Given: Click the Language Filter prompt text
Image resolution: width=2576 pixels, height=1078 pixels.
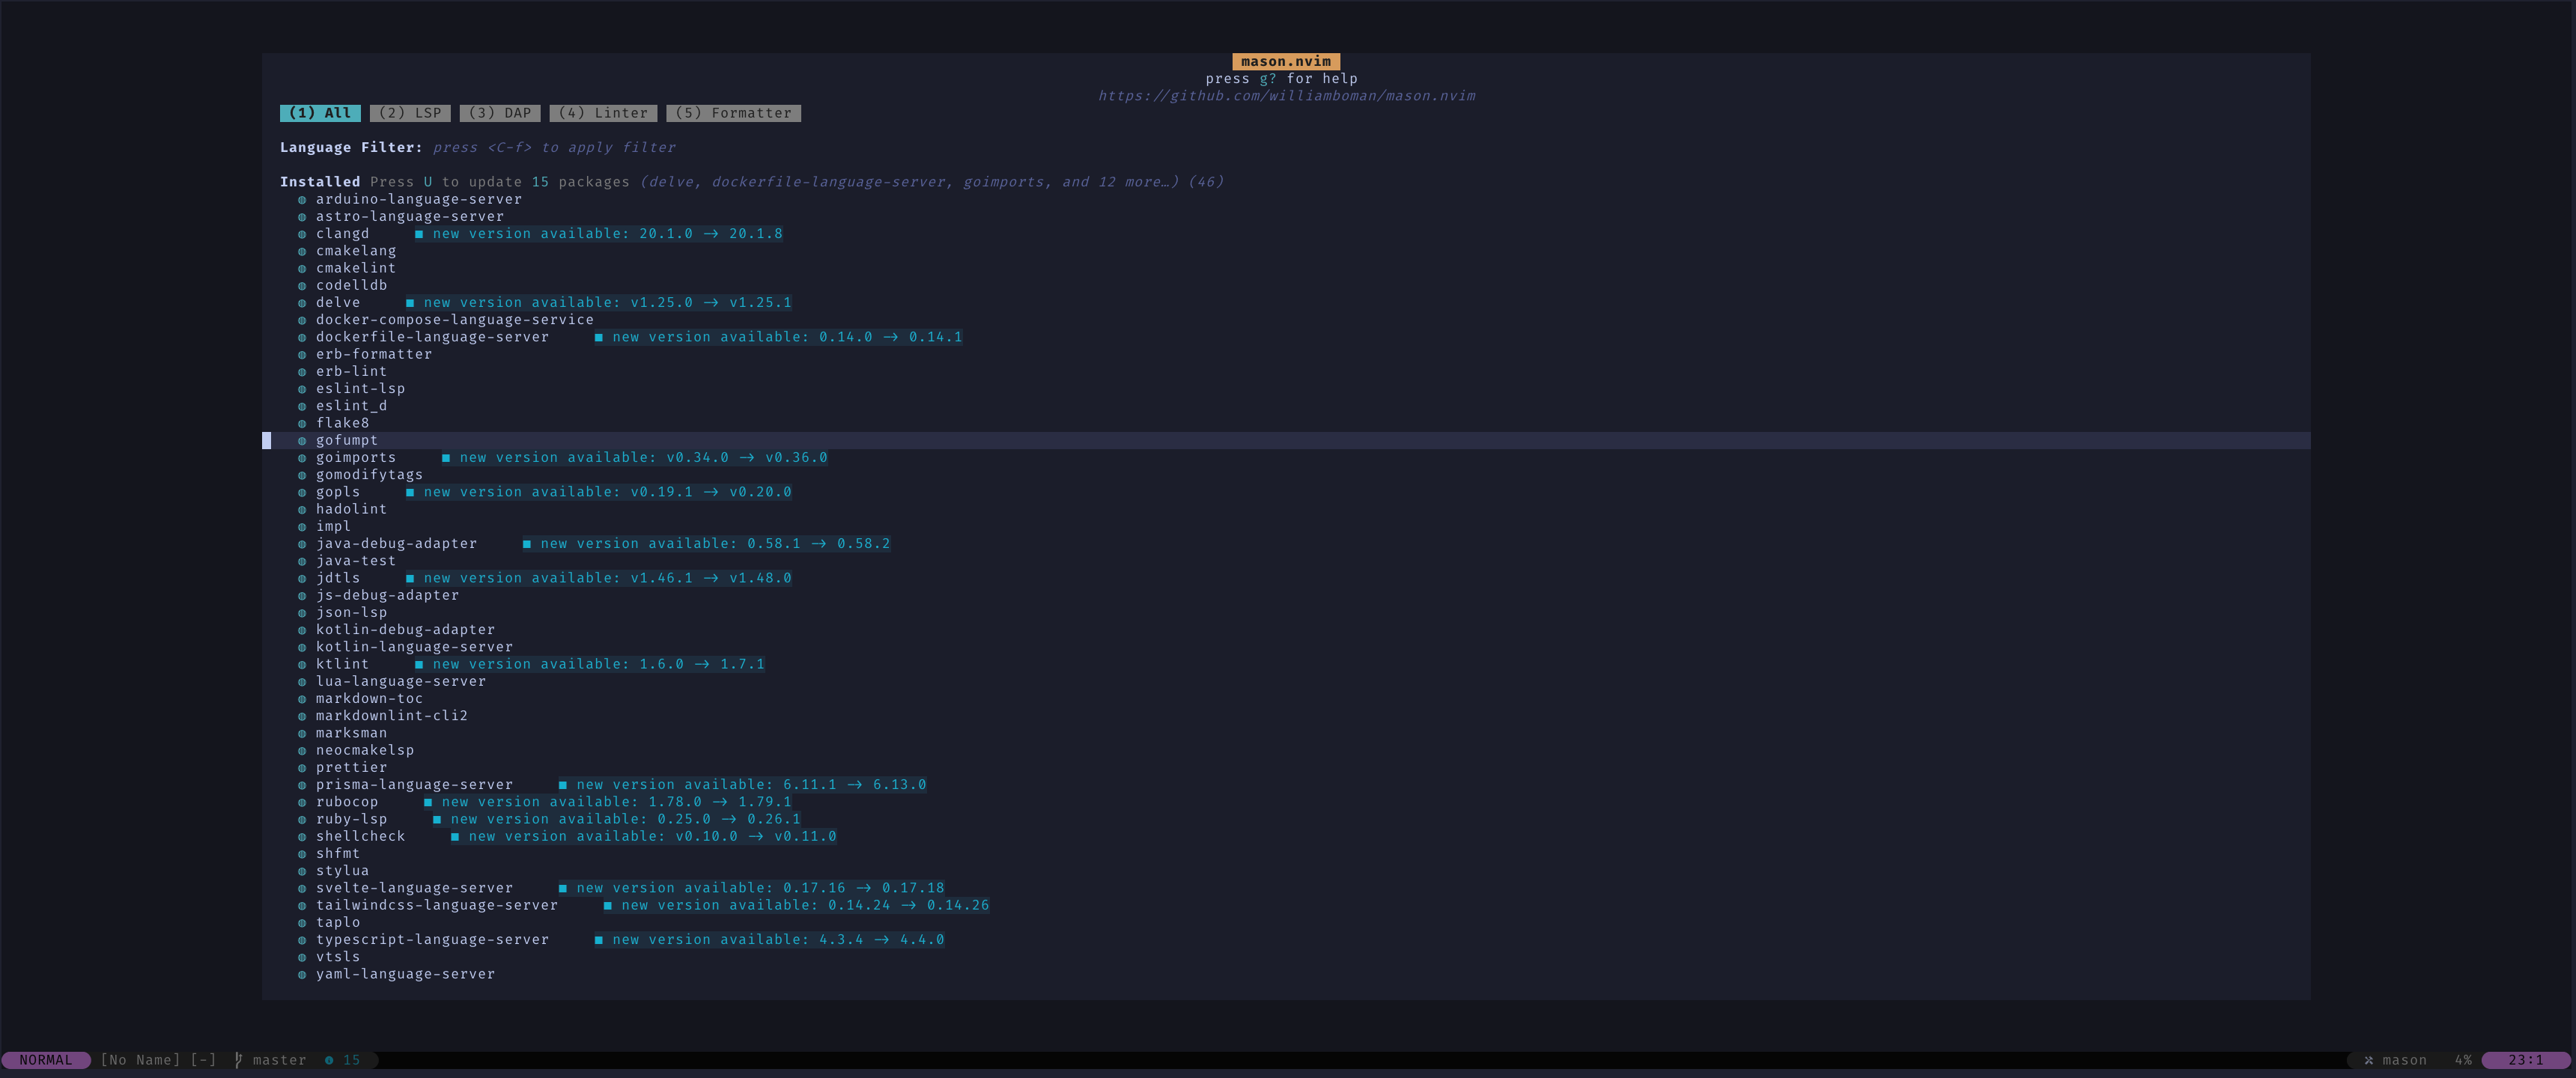Looking at the screenshot, I should tap(554, 148).
